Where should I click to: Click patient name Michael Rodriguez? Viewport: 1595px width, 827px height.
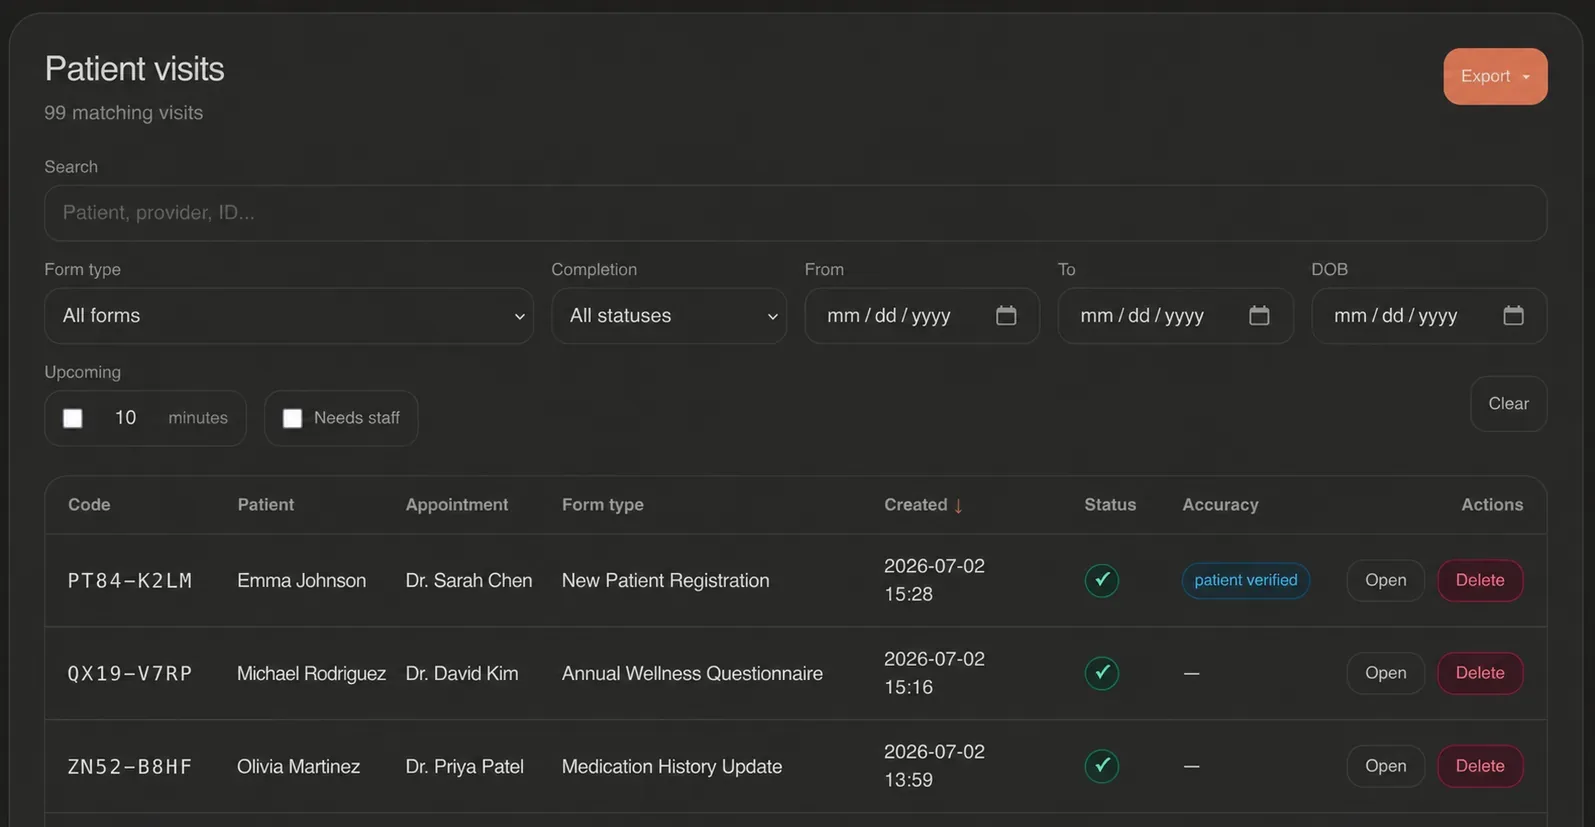click(x=311, y=673)
